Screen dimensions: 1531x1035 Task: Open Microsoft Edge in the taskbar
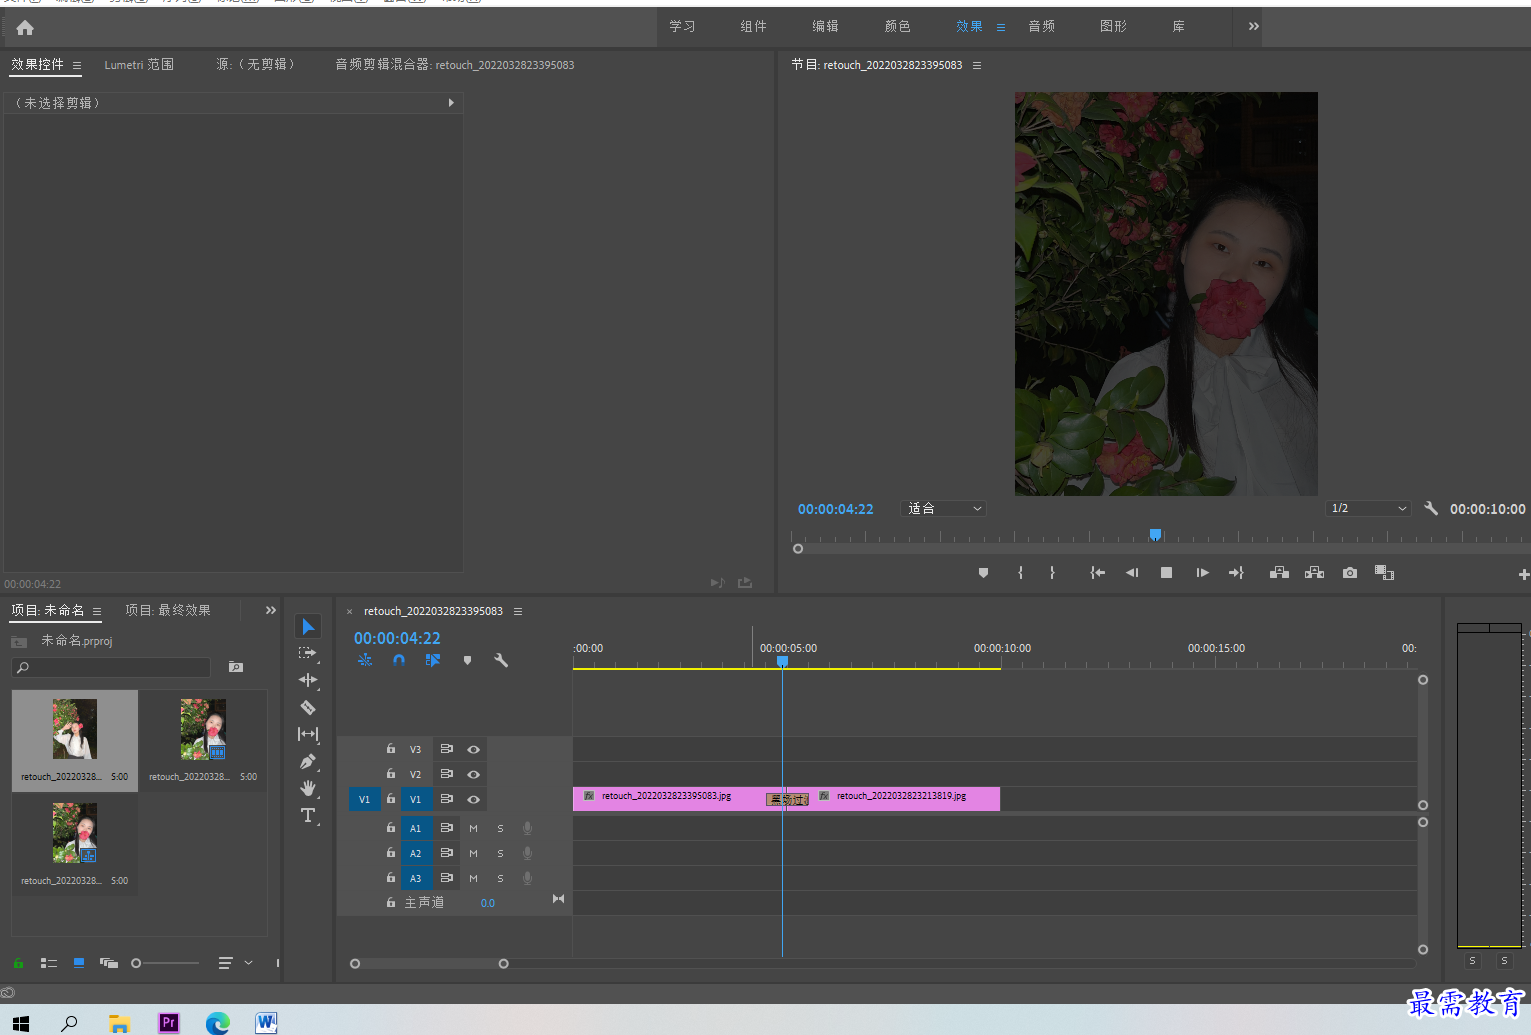tap(217, 1022)
